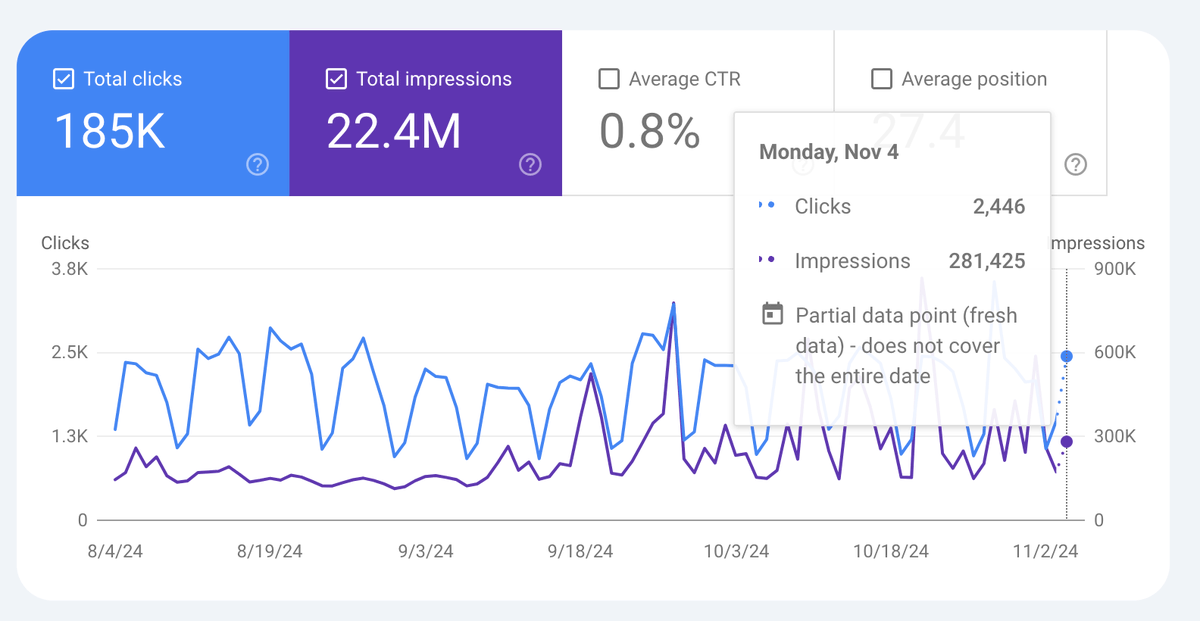Screen dimensions: 1200x621
Task: Select the blue clicks endpoint dot on chart
Action: (1065, 355)
